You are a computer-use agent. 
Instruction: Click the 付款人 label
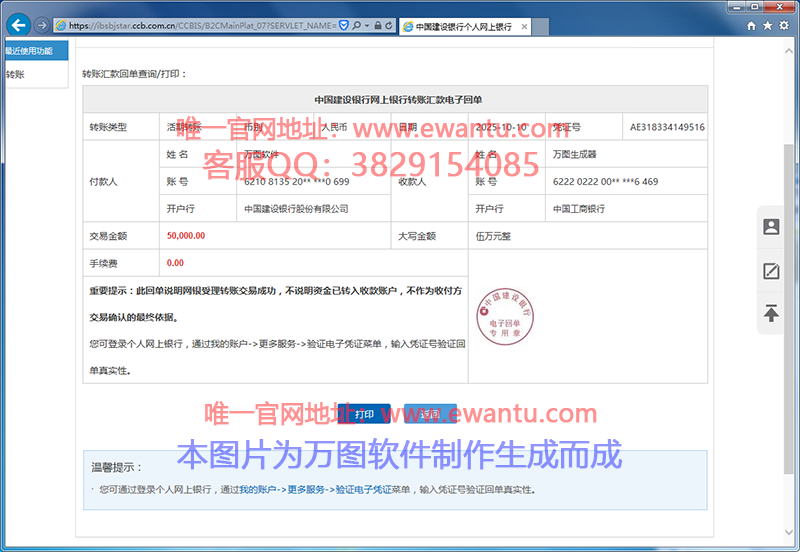pyautogui.click(x=104, y=182)
